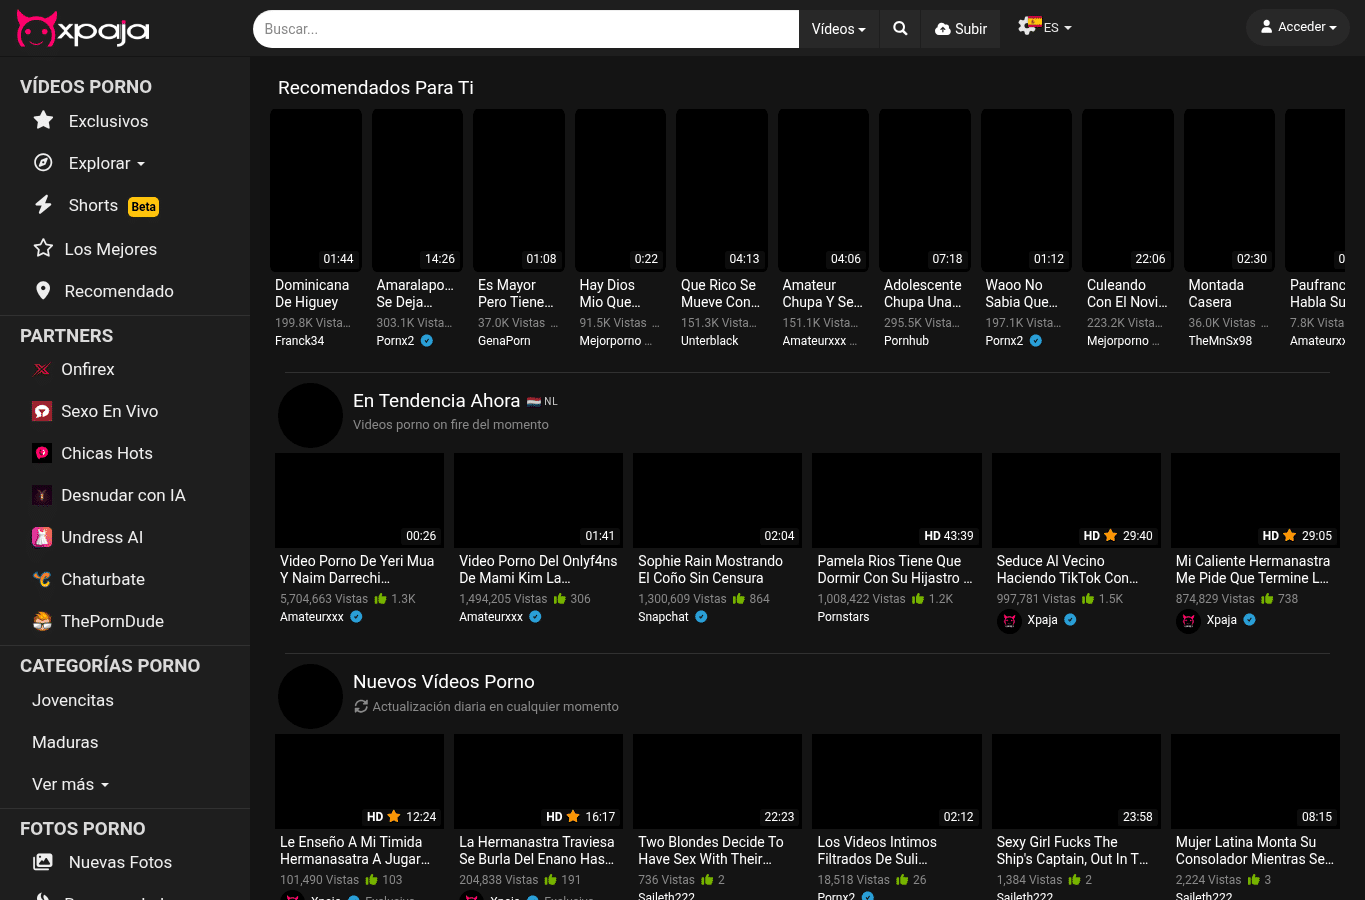Open the Onfirex partner link
The width and height of the screenshot is (1365, 900).
click(73, 369)
